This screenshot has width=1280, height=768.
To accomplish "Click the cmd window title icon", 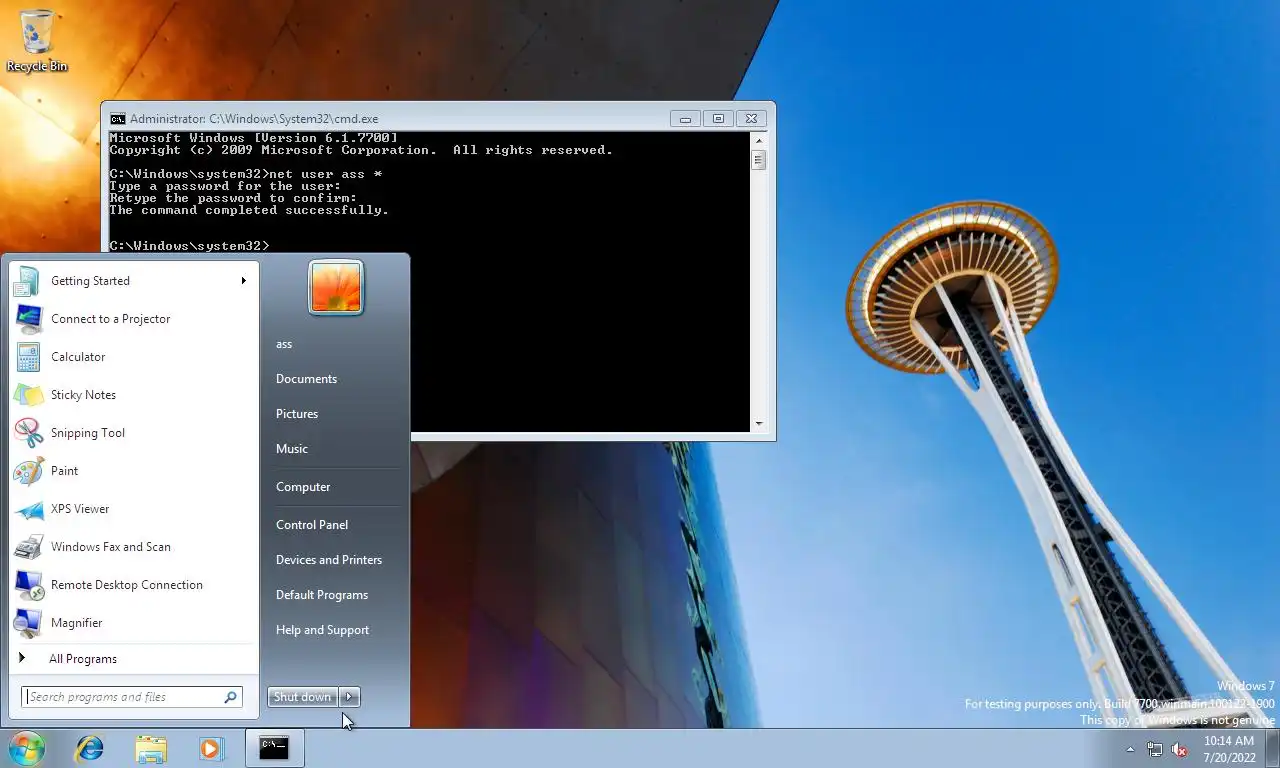I will coord(118,118).
